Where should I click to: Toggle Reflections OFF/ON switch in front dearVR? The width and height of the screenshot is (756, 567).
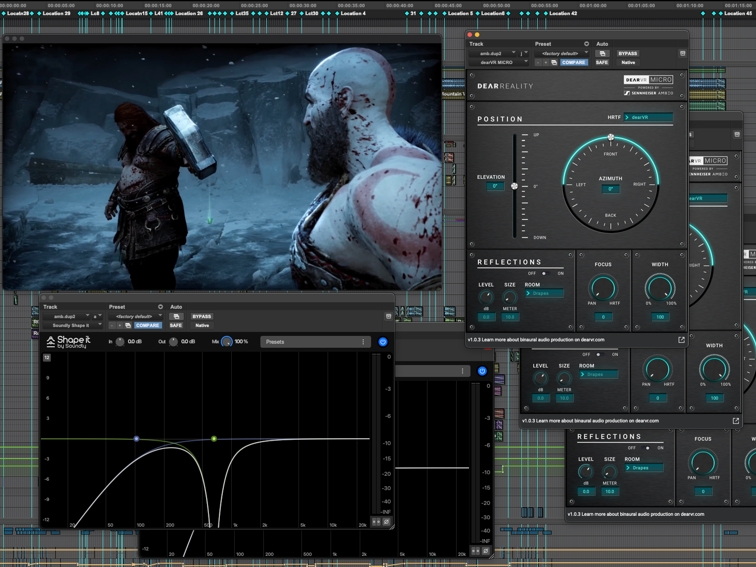545,273
